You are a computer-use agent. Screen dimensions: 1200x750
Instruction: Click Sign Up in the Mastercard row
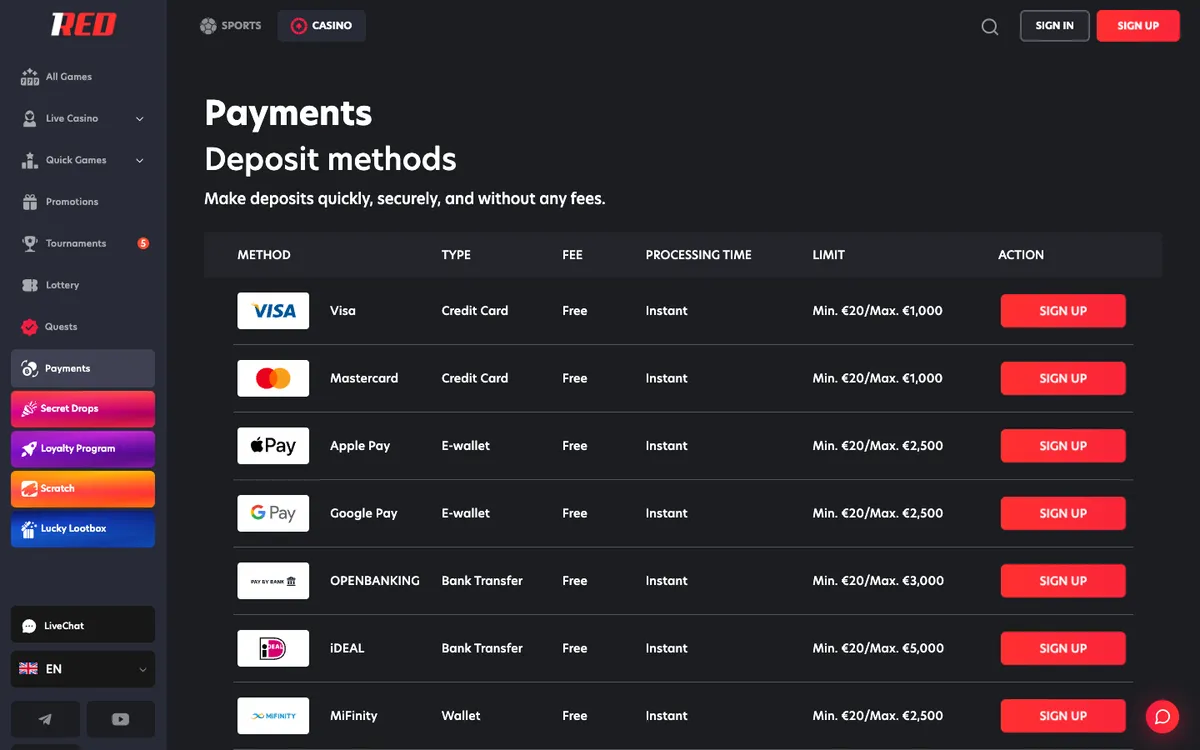tap(1063, 378)
